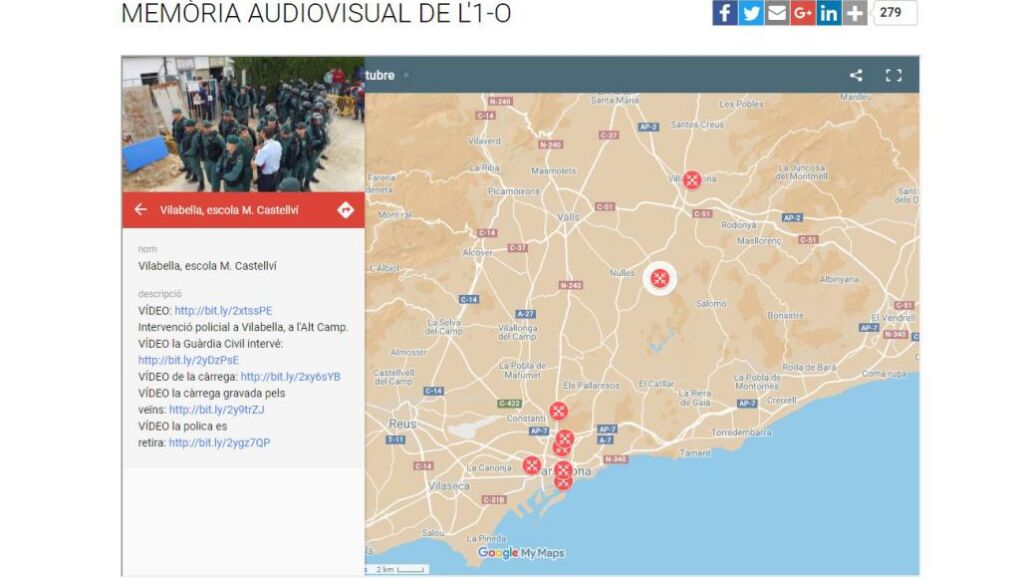
Task: Click the LinkedIn share icon
Action: (828, 13)
